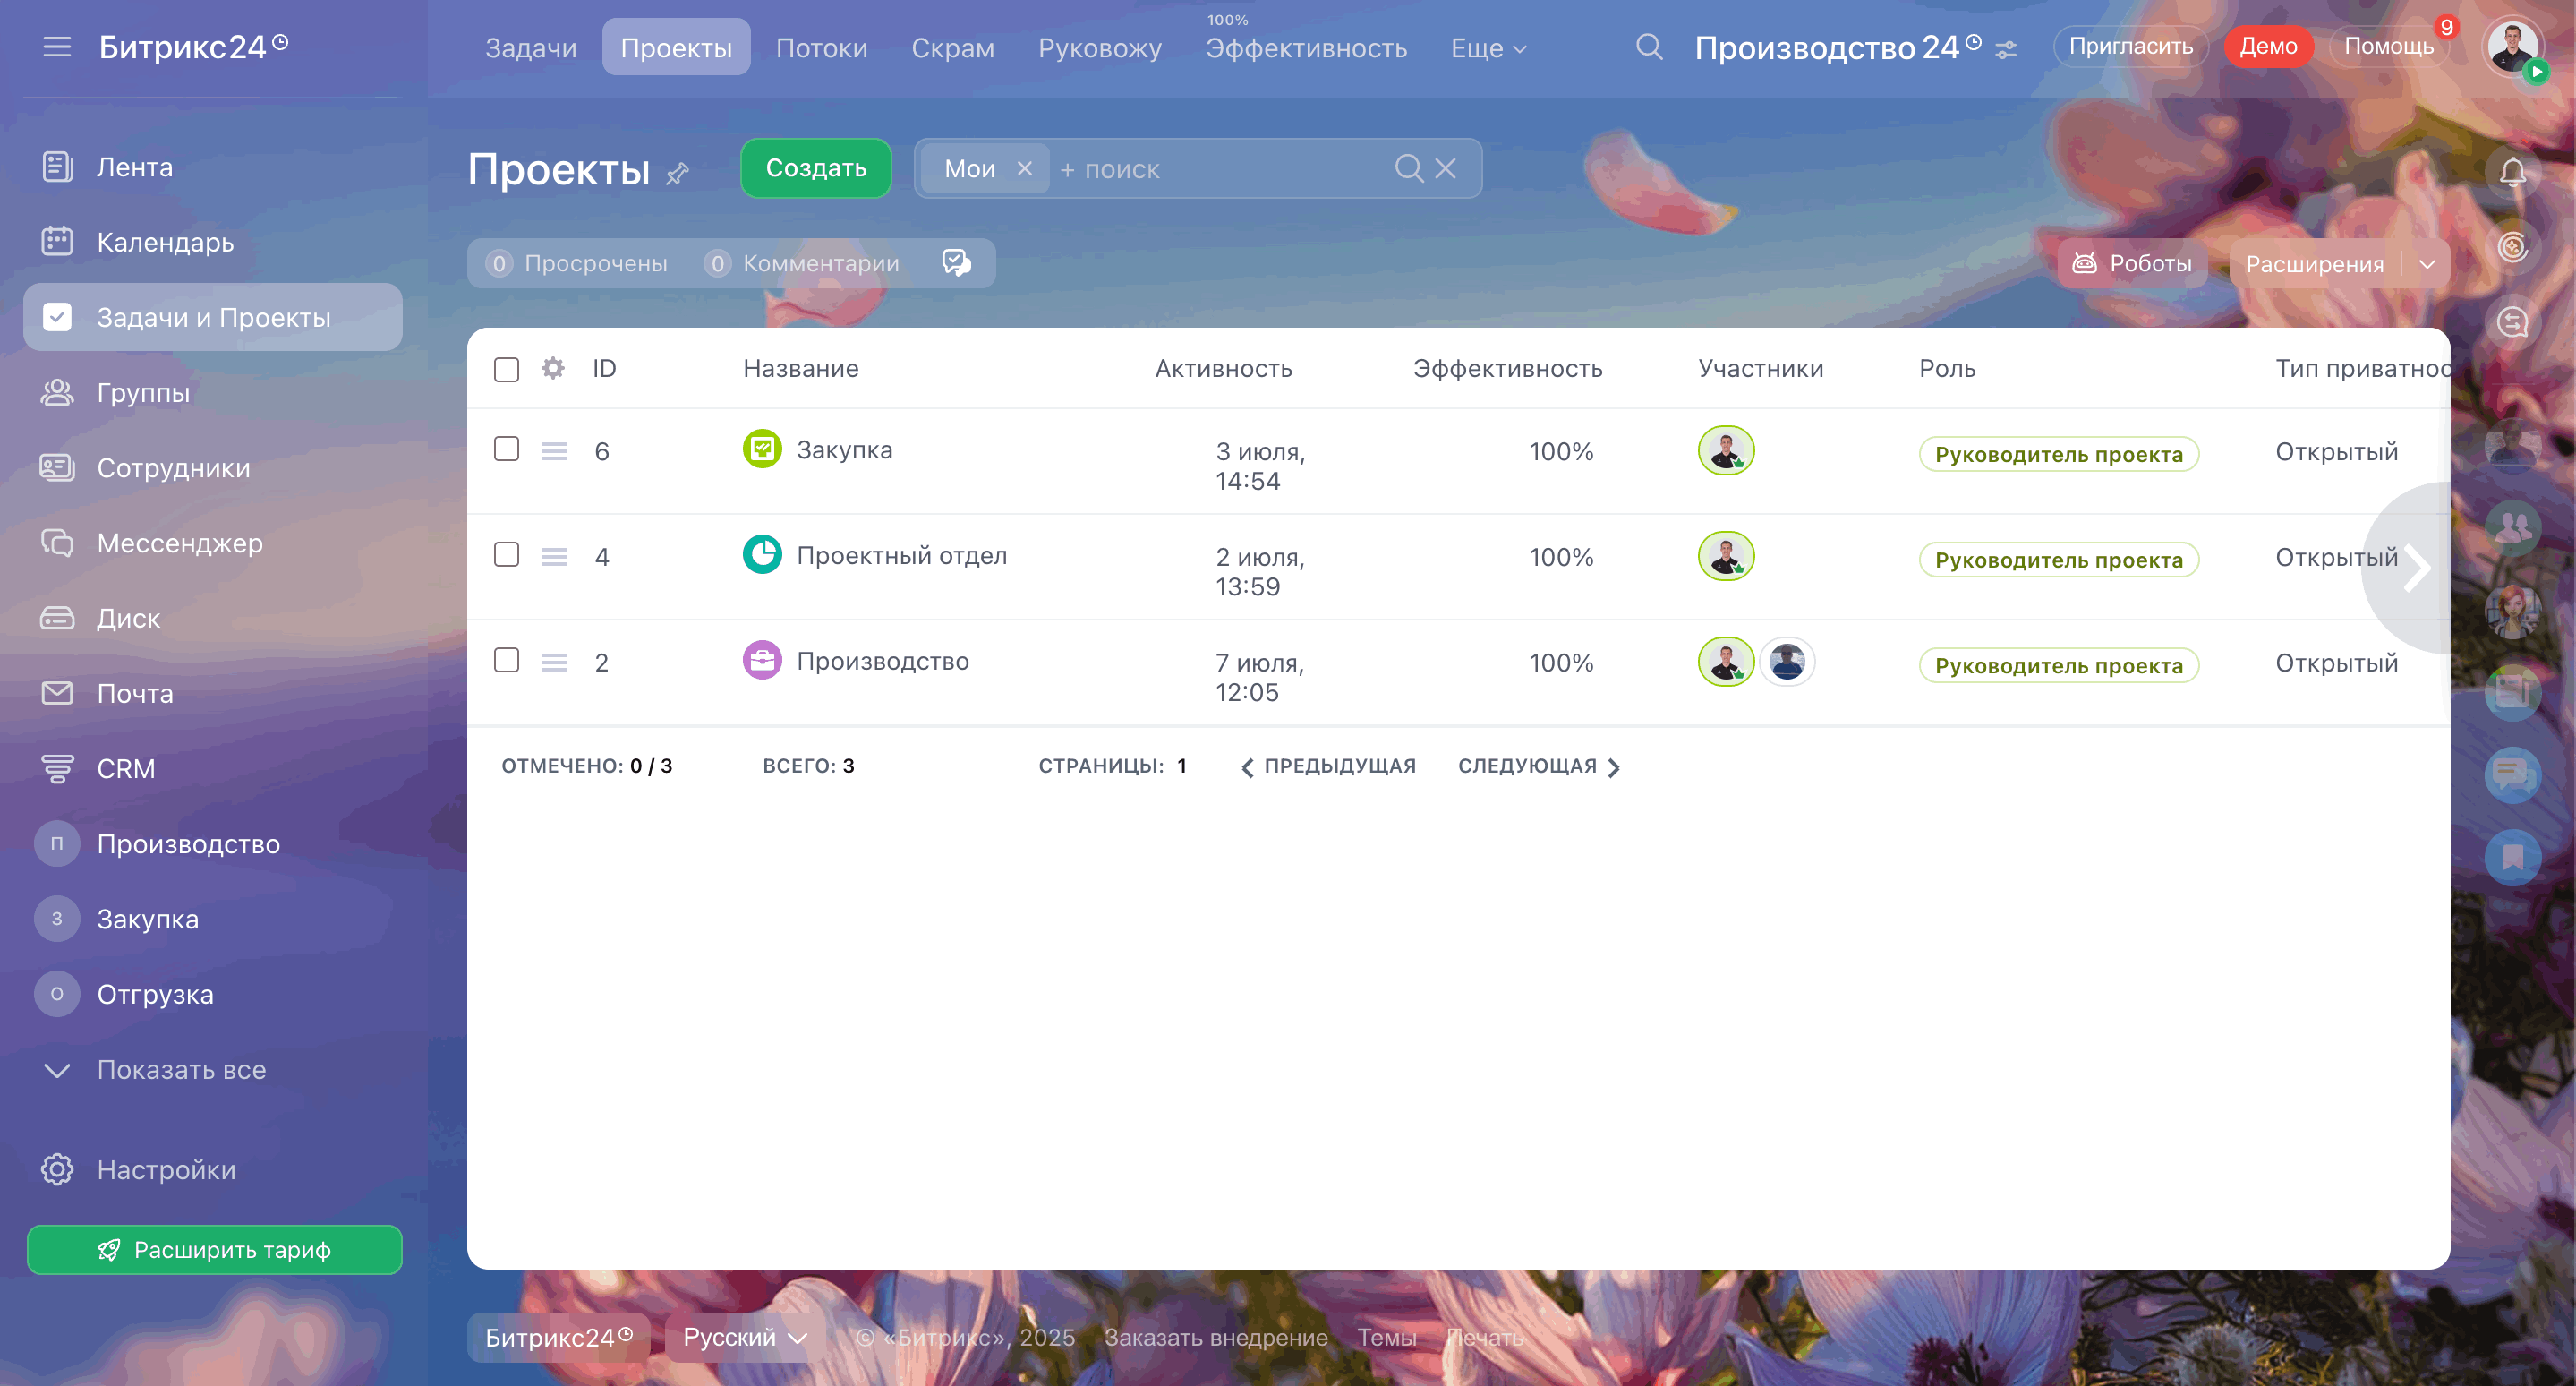Screen dimensions: 2576x1386
Task: Click the mark-comments-read chat icon
Action: (x=956, y=263)
